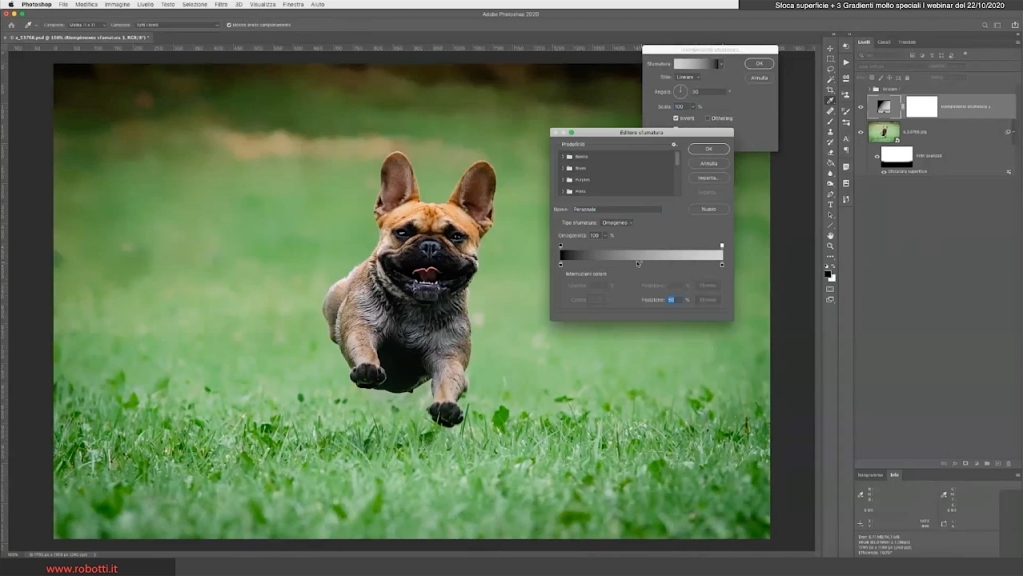The width and height of the screenshot is (1023, 576).
Task: Select the Lasso tool
Action: tap(831, 68)
